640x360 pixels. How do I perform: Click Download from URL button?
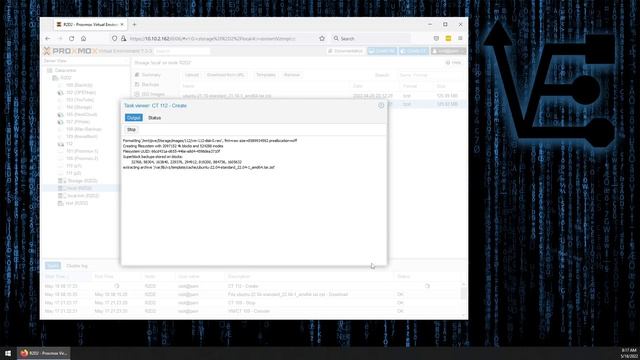[226, 75]
